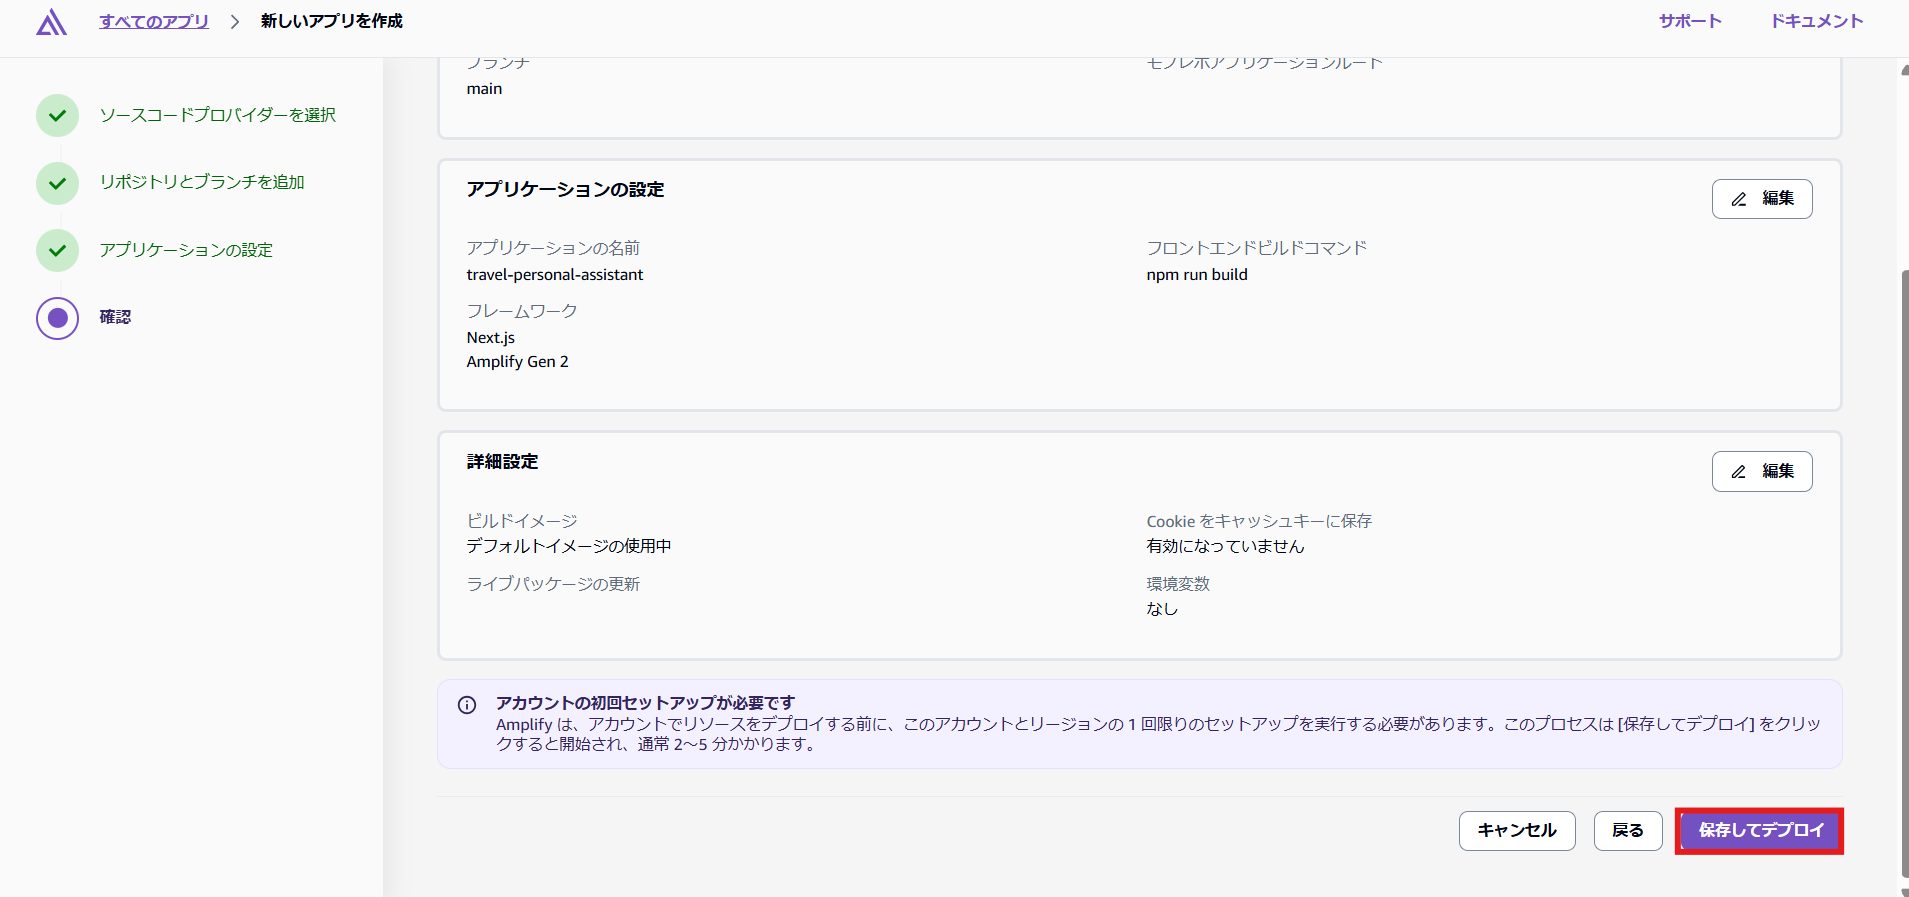The image size is (1909, 897).
Task: Go to the アプリケーションの設定 step in sidebar
Action: (186, 250)
